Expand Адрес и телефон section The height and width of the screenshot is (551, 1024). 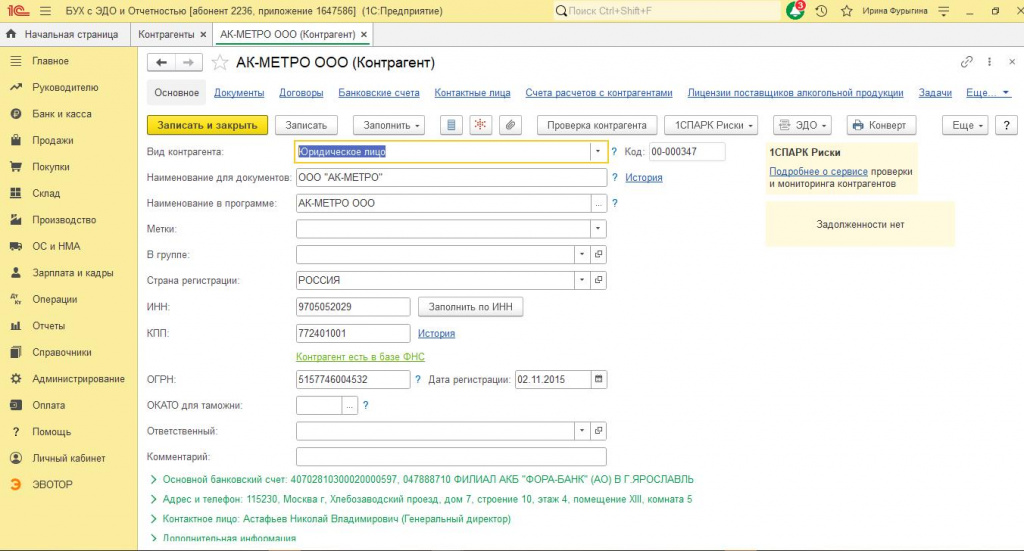(x=153, y=499)
